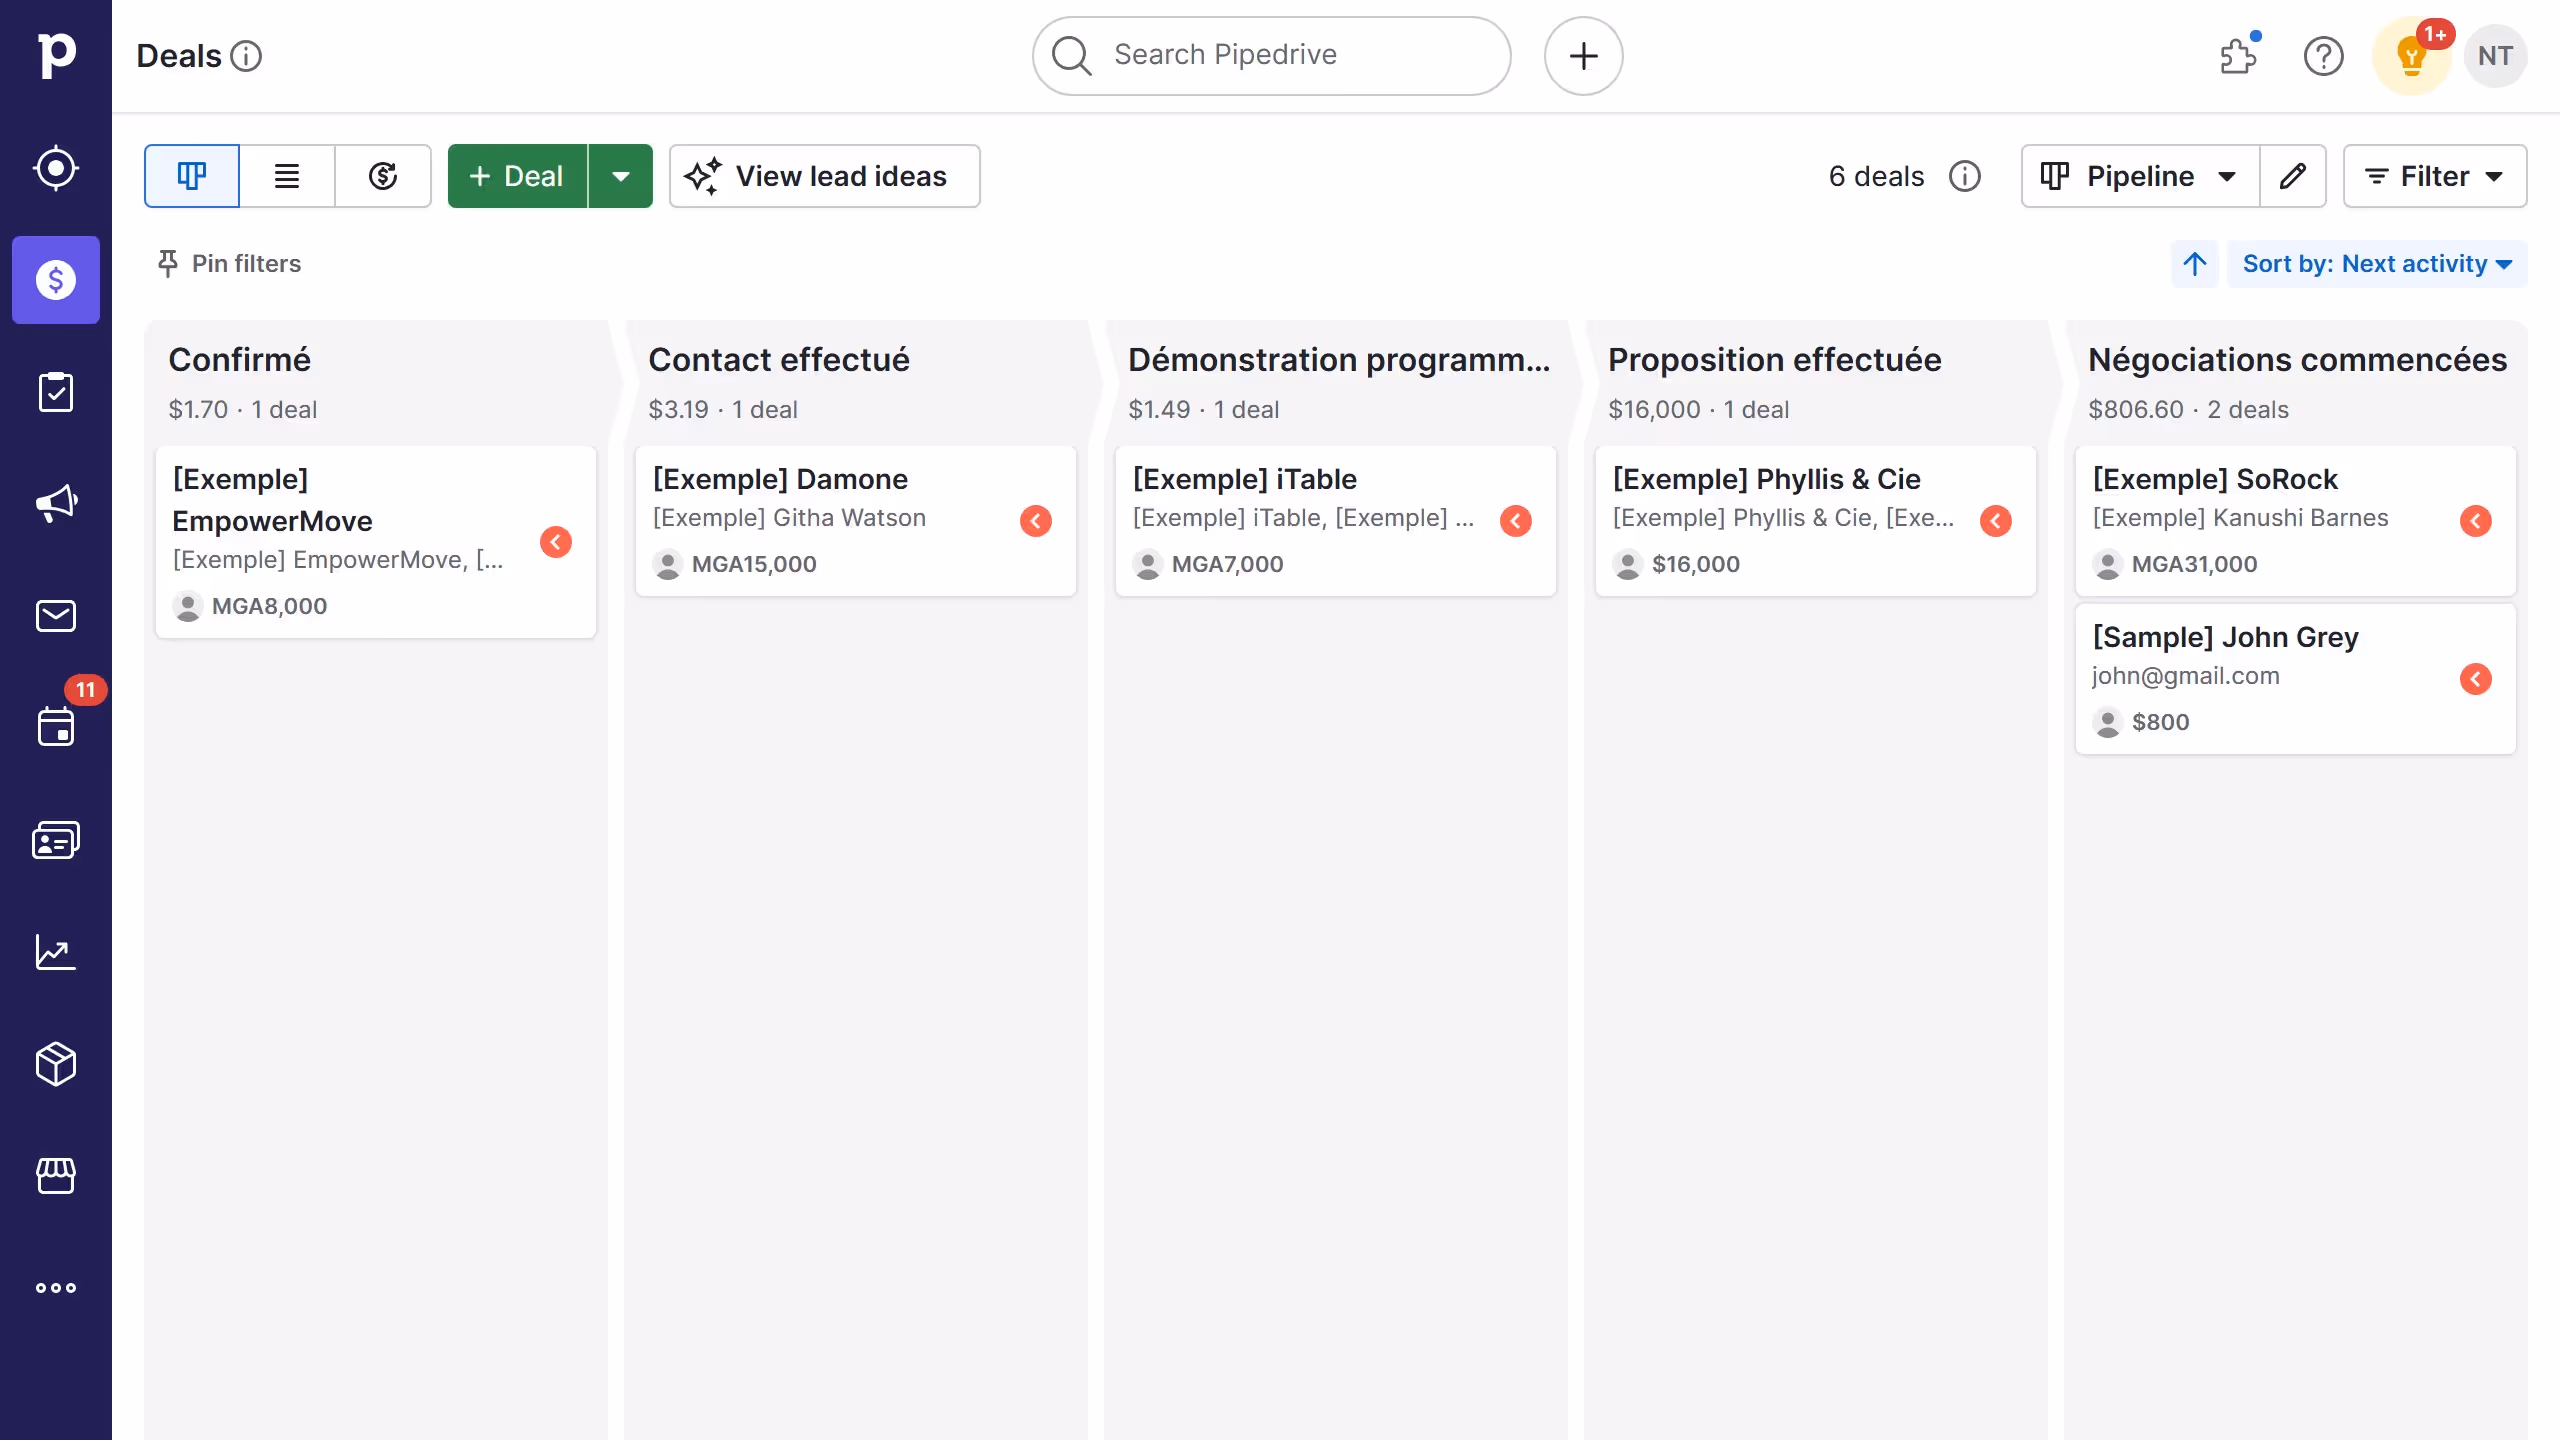Open the Contacts section in the sidebar
Viewport: 2560px width, 1440px height.
coord(55,839)
